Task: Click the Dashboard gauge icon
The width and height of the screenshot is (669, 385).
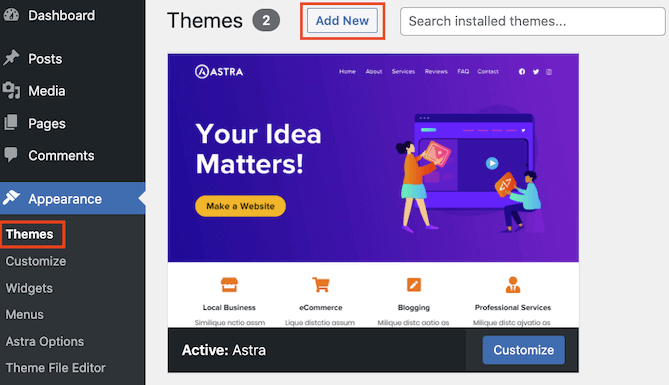Action: [12, 15]
